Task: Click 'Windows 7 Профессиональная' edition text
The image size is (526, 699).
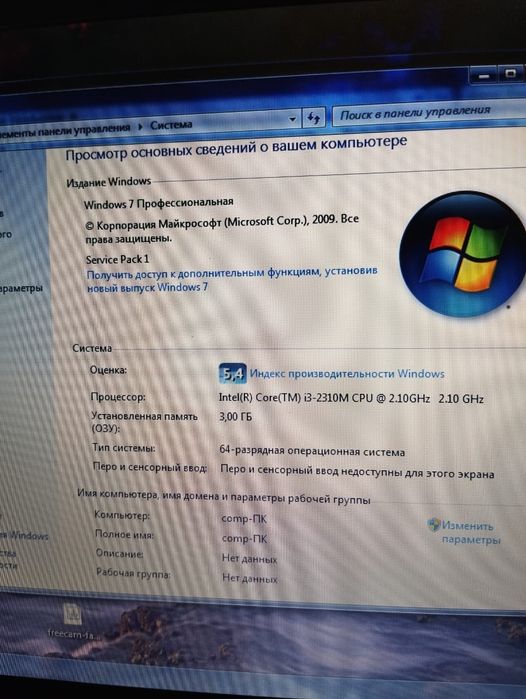Action: tap(158, 203)
